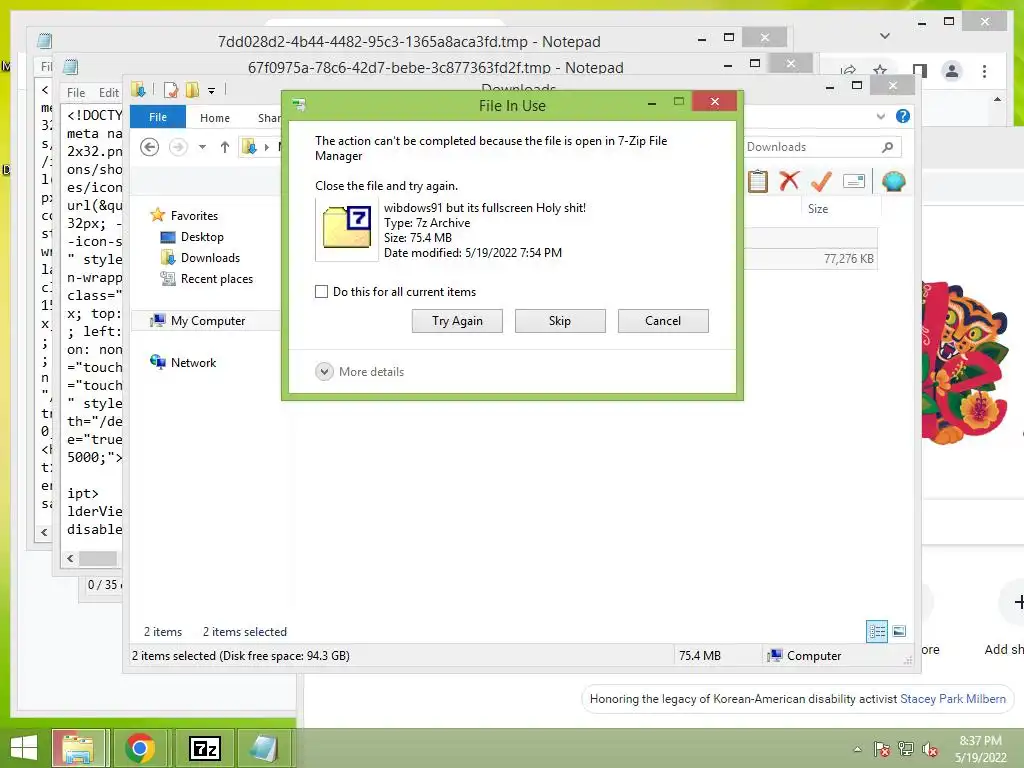Select Favorites in navigation pane
This screenshot has height=768, width=1024.
tap(194, 216)
